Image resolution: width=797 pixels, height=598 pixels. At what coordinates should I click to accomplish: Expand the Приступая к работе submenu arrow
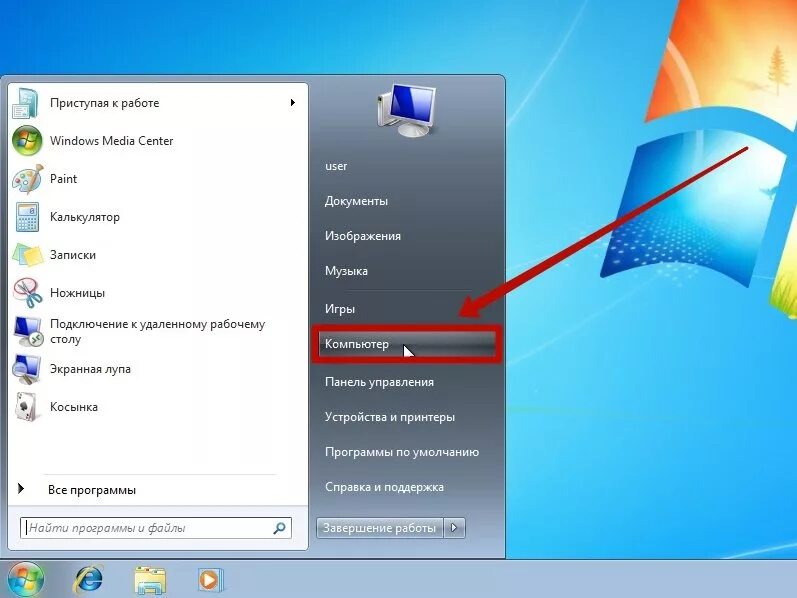[292, 103]
